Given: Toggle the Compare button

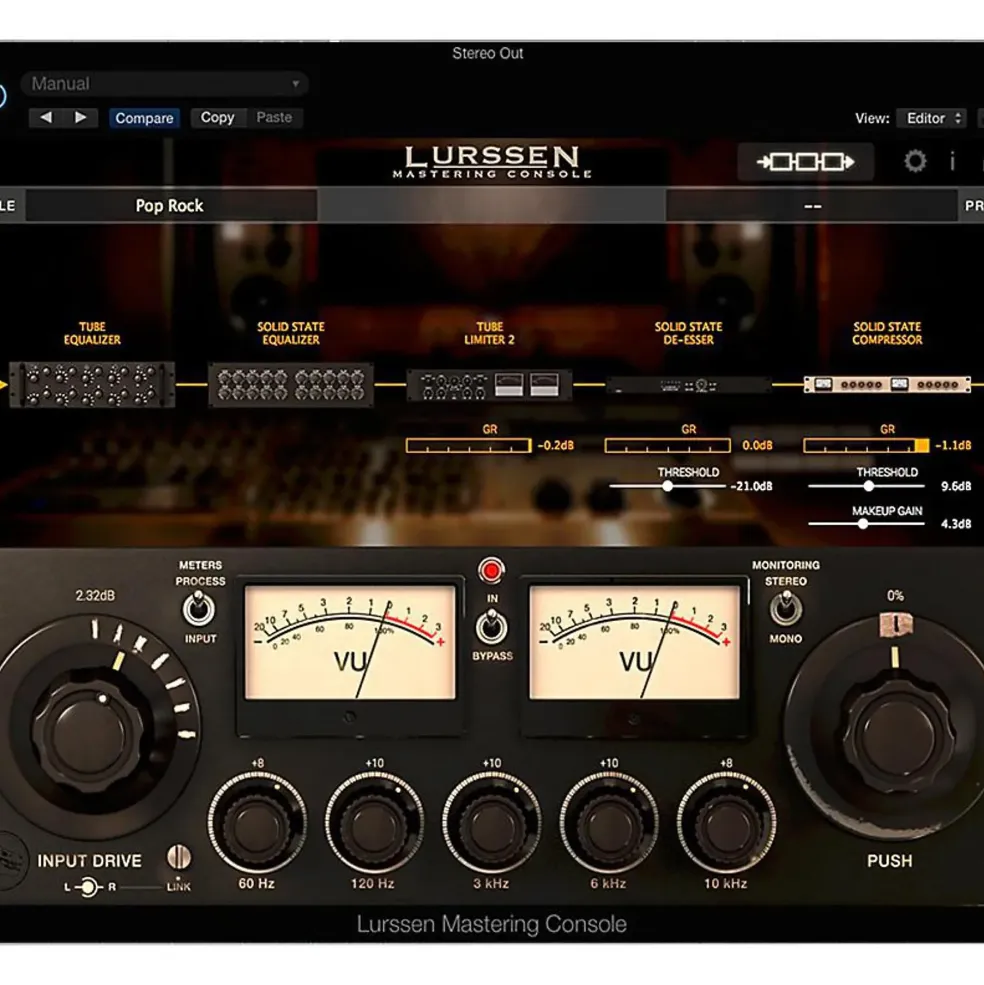Looking at the screenshot, I should pyautogui.click(x=144, y=118).
